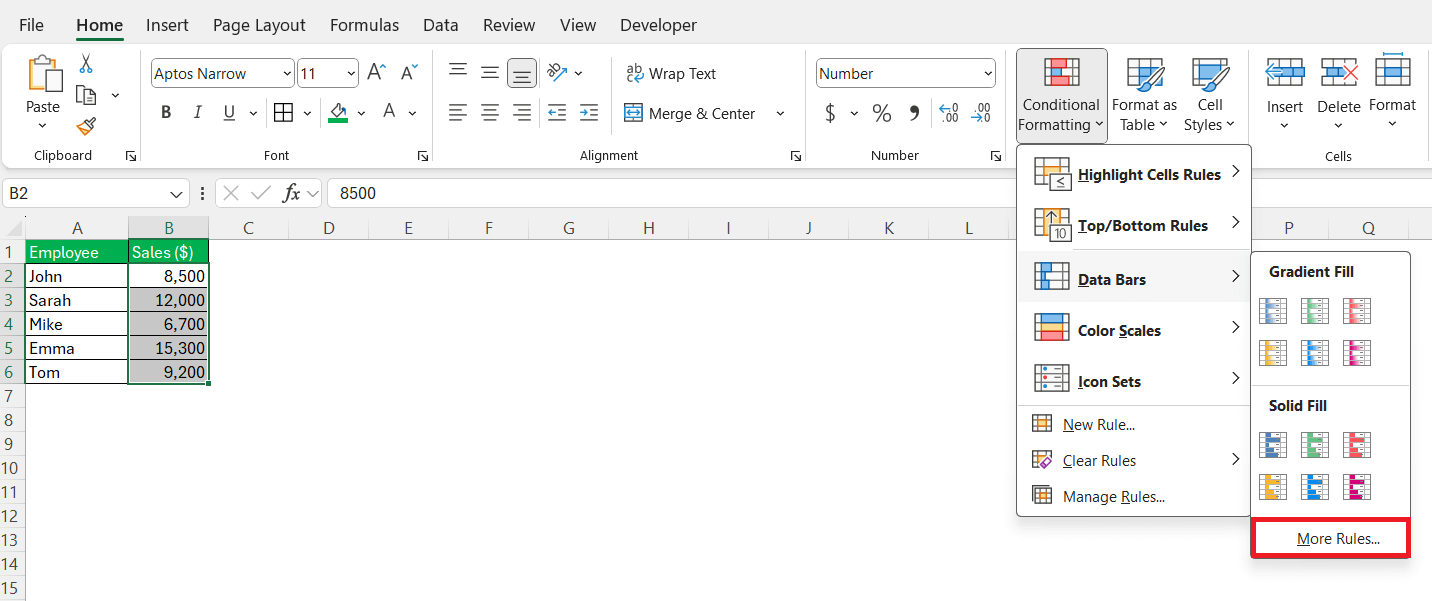Switch to the Insert tab

pos(167,25)
